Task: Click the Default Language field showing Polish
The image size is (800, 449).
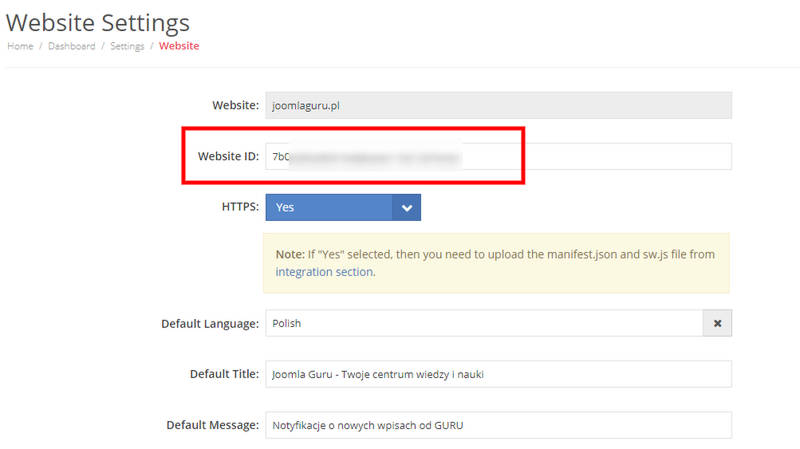Action: click(x=484, y=323)
